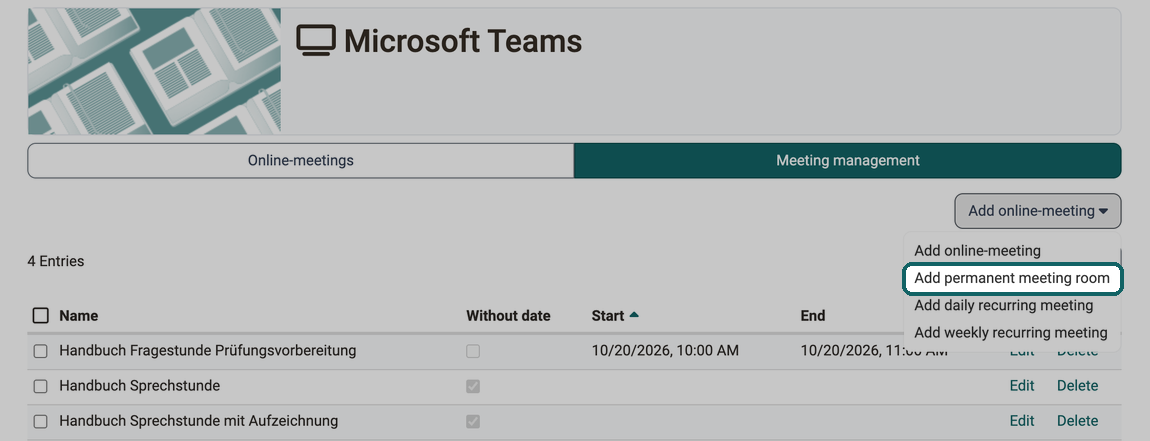Viewport: 1150px width, 441px height.
Task: Toggle Without date for Handbuch Fragestunde Prüfungsvorbereitung
Action: 473,351
